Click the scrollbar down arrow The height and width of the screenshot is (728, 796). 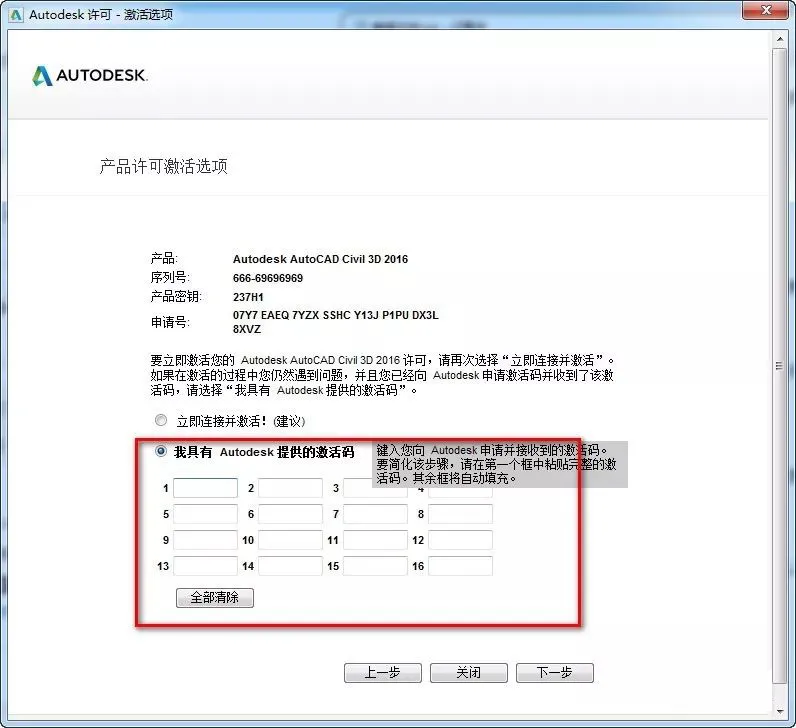pos(780,712)
